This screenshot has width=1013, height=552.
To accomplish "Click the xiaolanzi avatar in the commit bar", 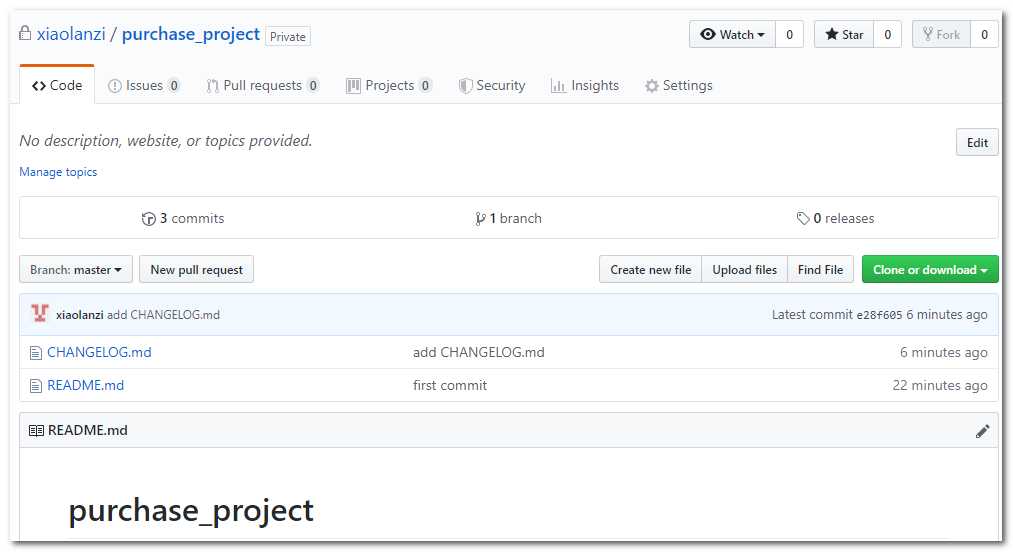I will point(40,313).
